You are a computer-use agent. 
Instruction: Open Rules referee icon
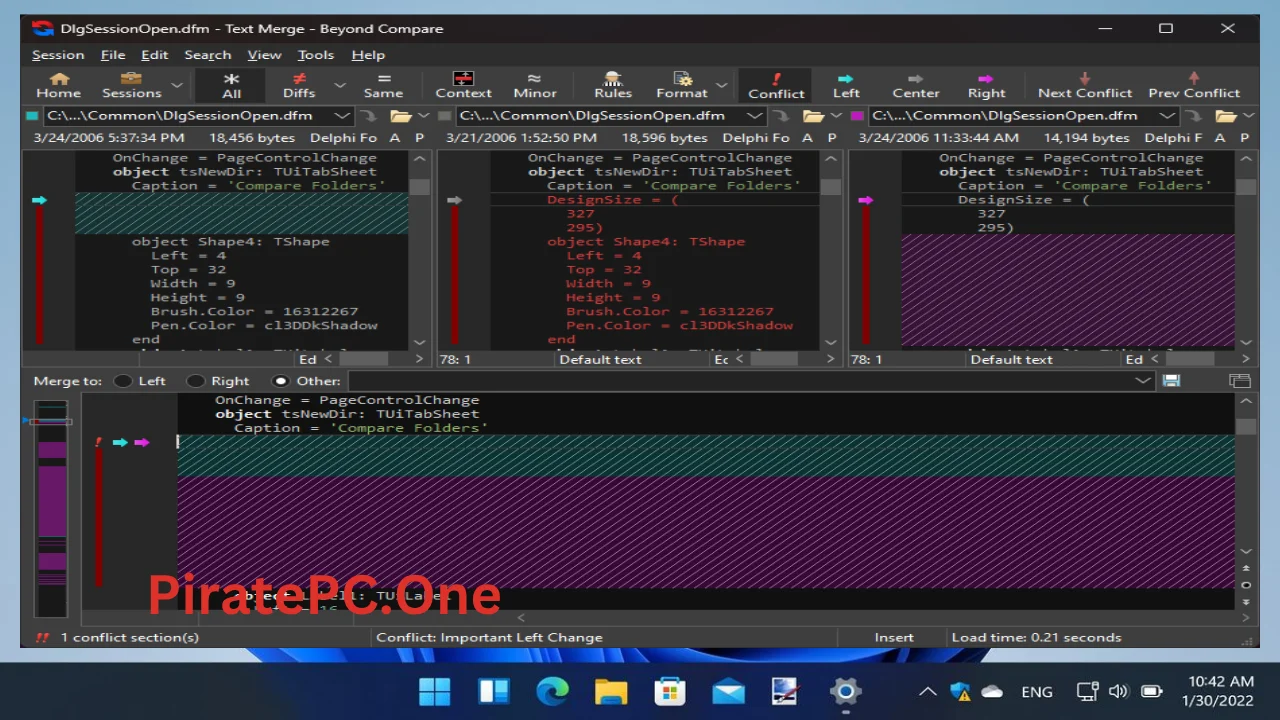[x=613, y=85]
